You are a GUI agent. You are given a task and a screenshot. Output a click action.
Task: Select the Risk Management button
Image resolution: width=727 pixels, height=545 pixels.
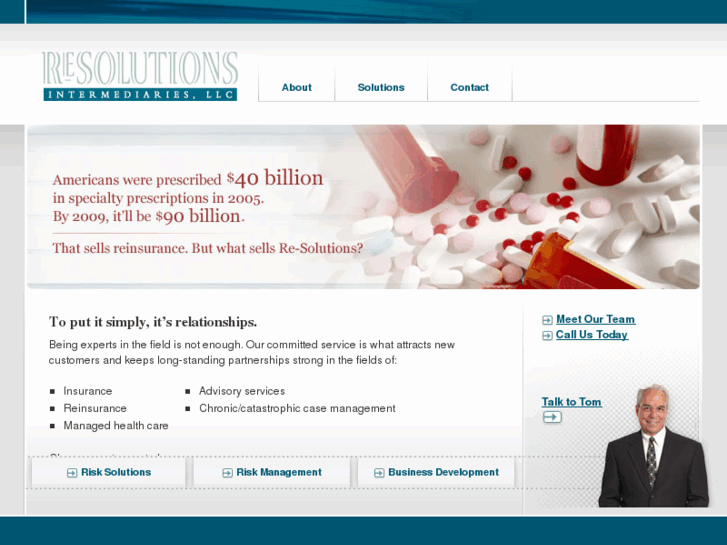tap(272, 472)
